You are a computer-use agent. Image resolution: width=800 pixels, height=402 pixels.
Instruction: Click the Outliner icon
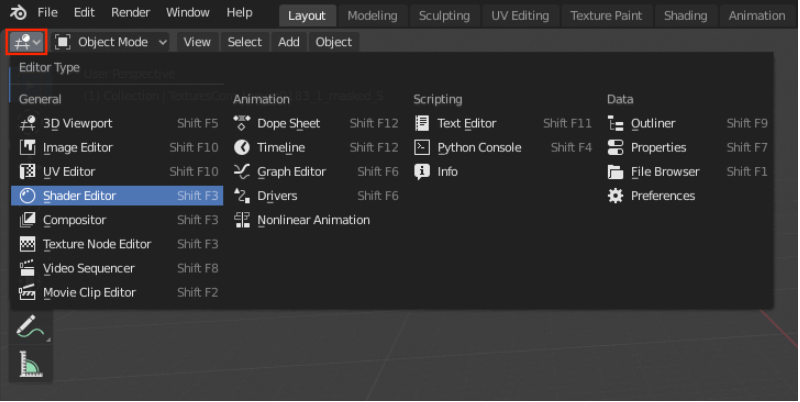(x=616, y=123)
